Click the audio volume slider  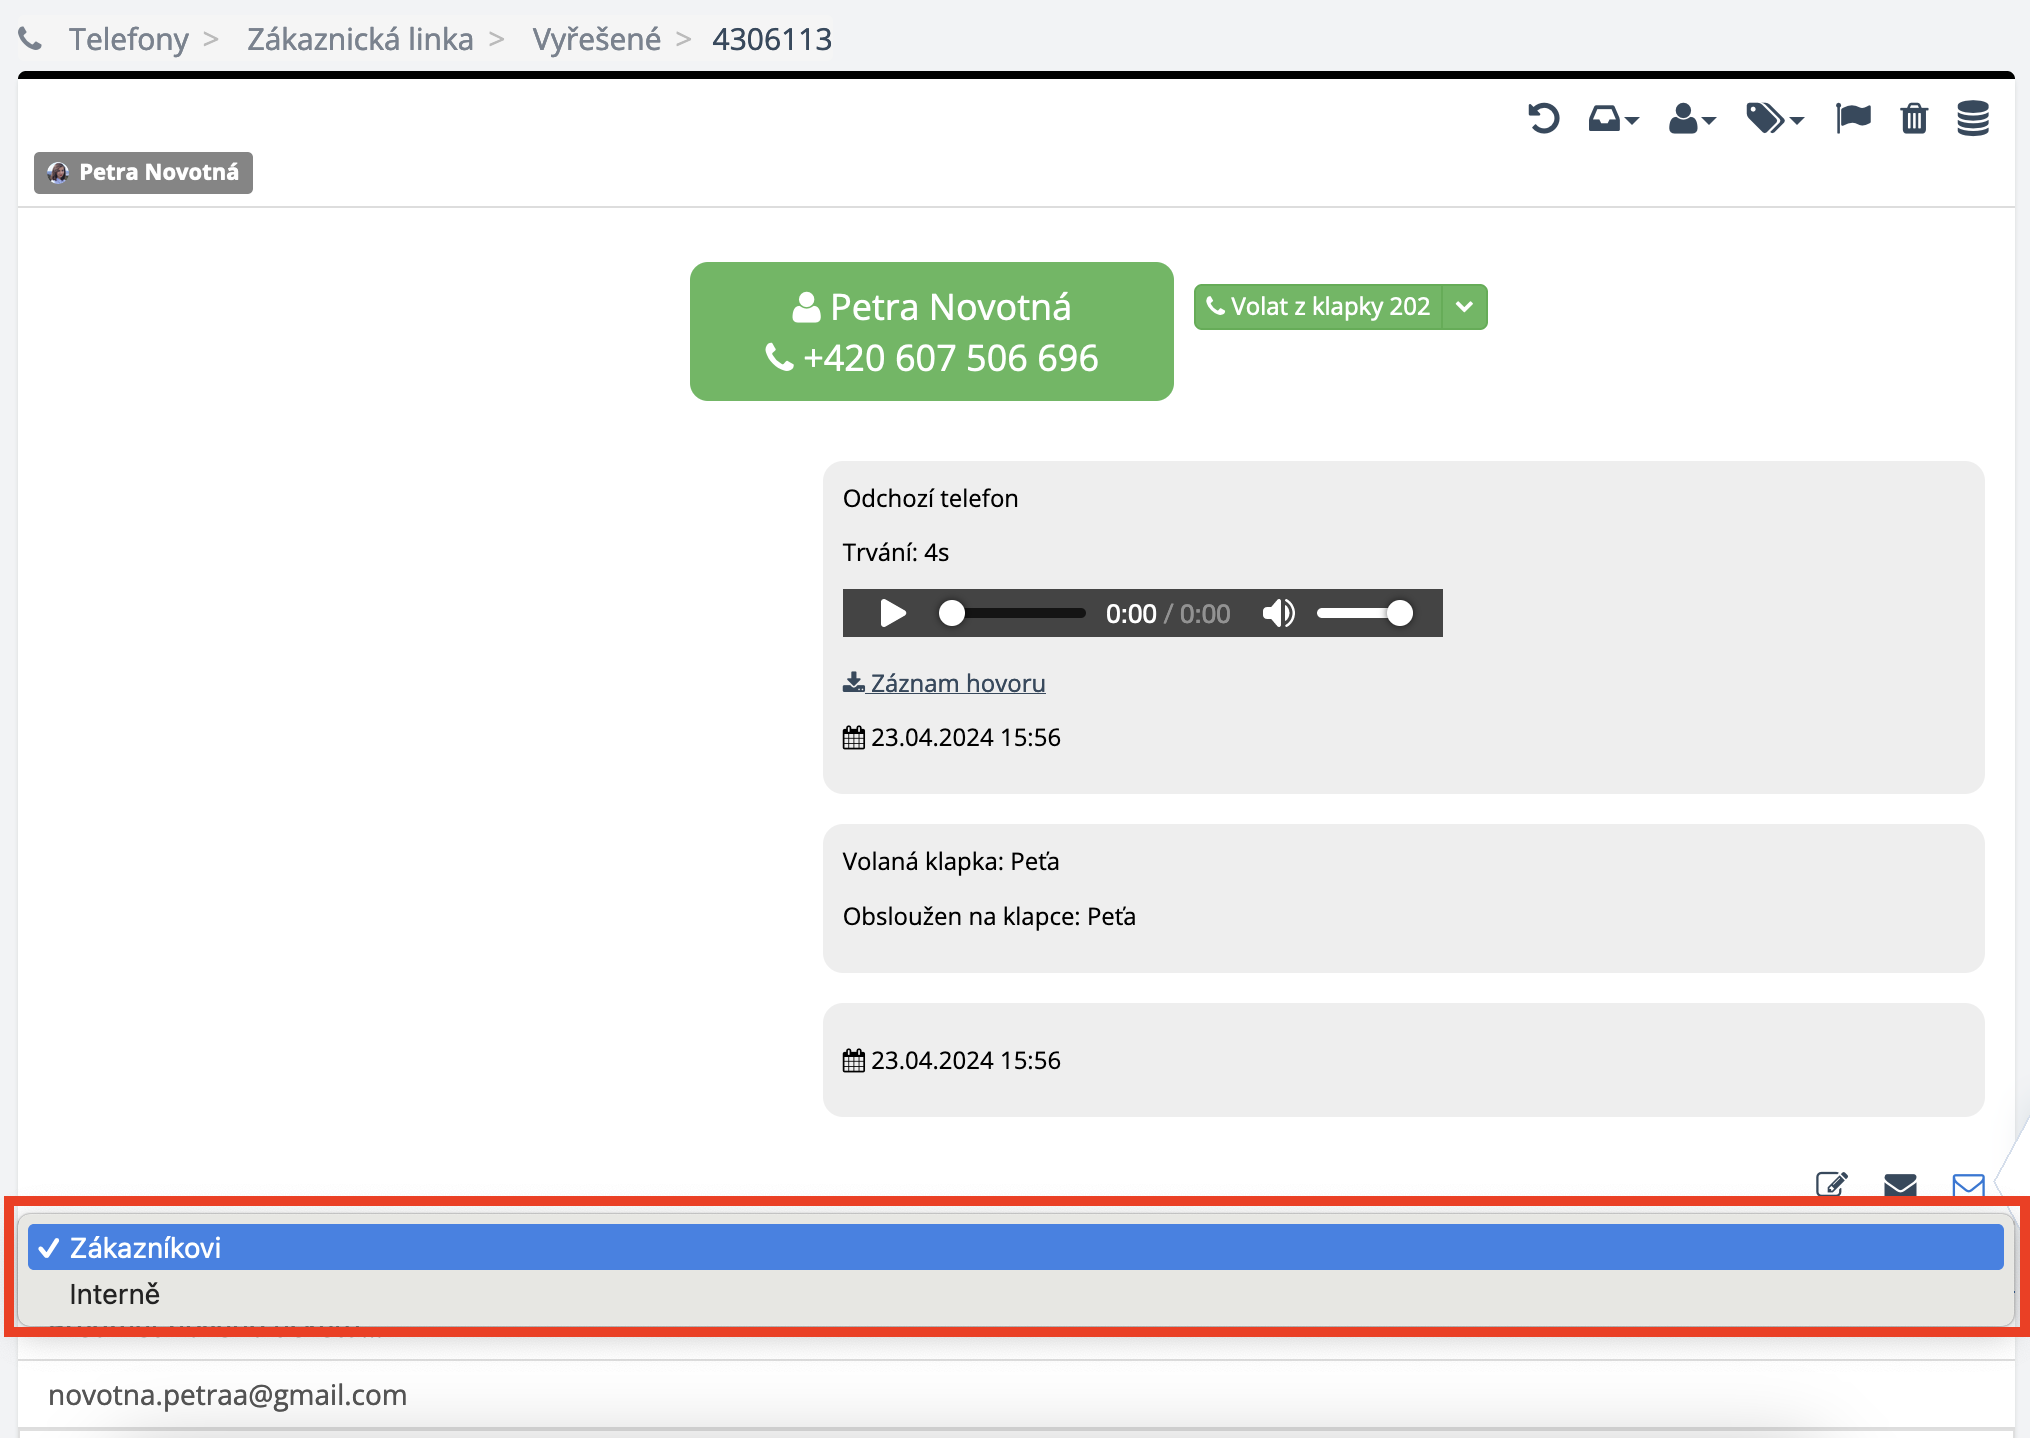[x=1364, y=613]
